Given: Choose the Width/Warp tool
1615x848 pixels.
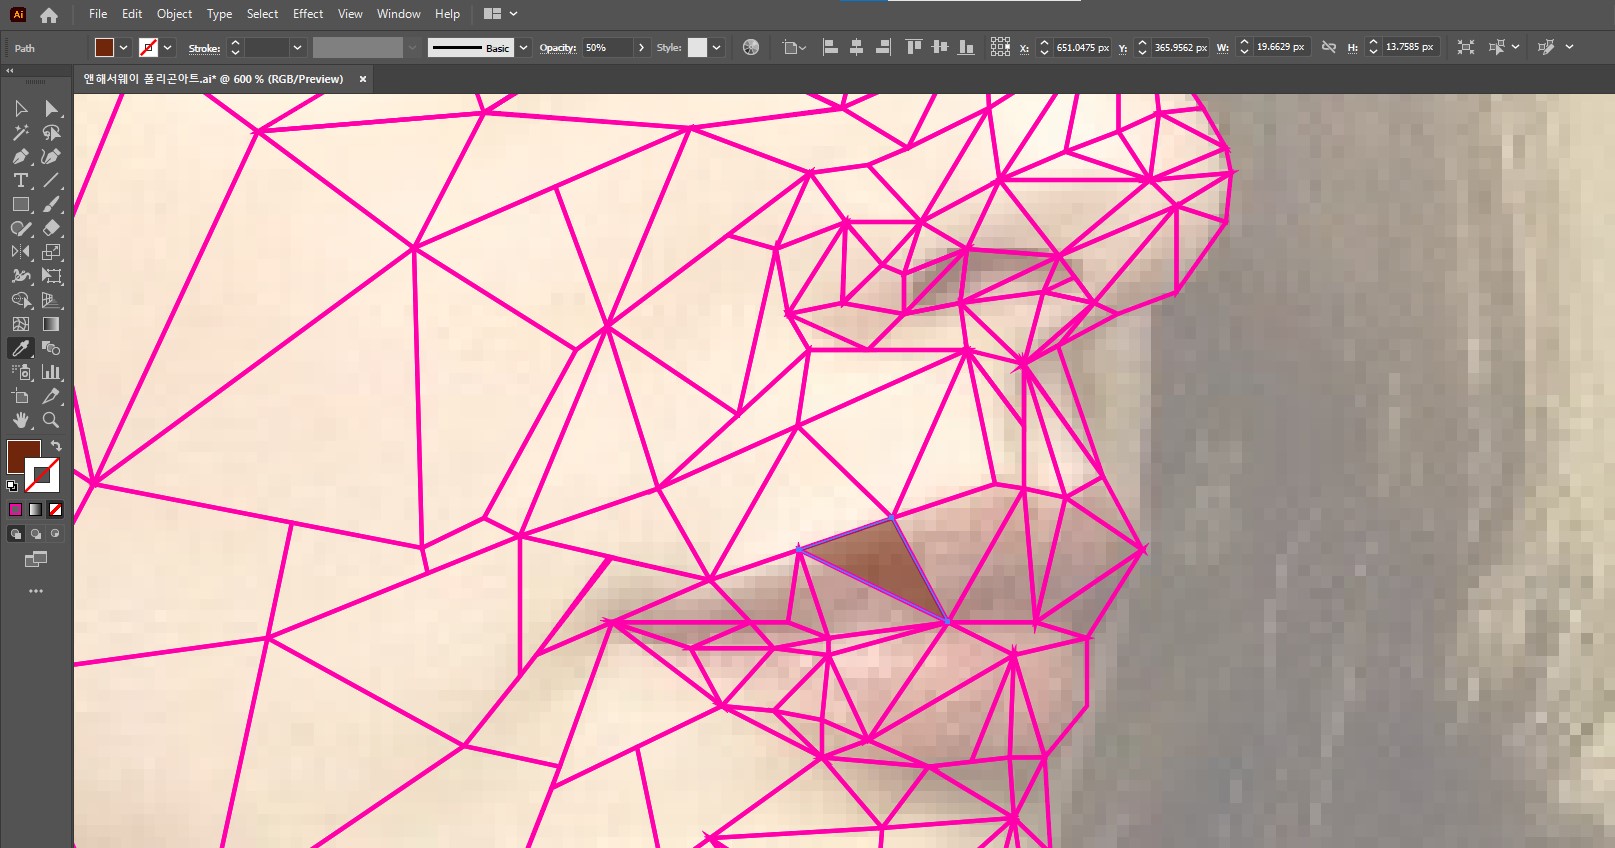Looking at the screenshot, I should coord(21,276).
